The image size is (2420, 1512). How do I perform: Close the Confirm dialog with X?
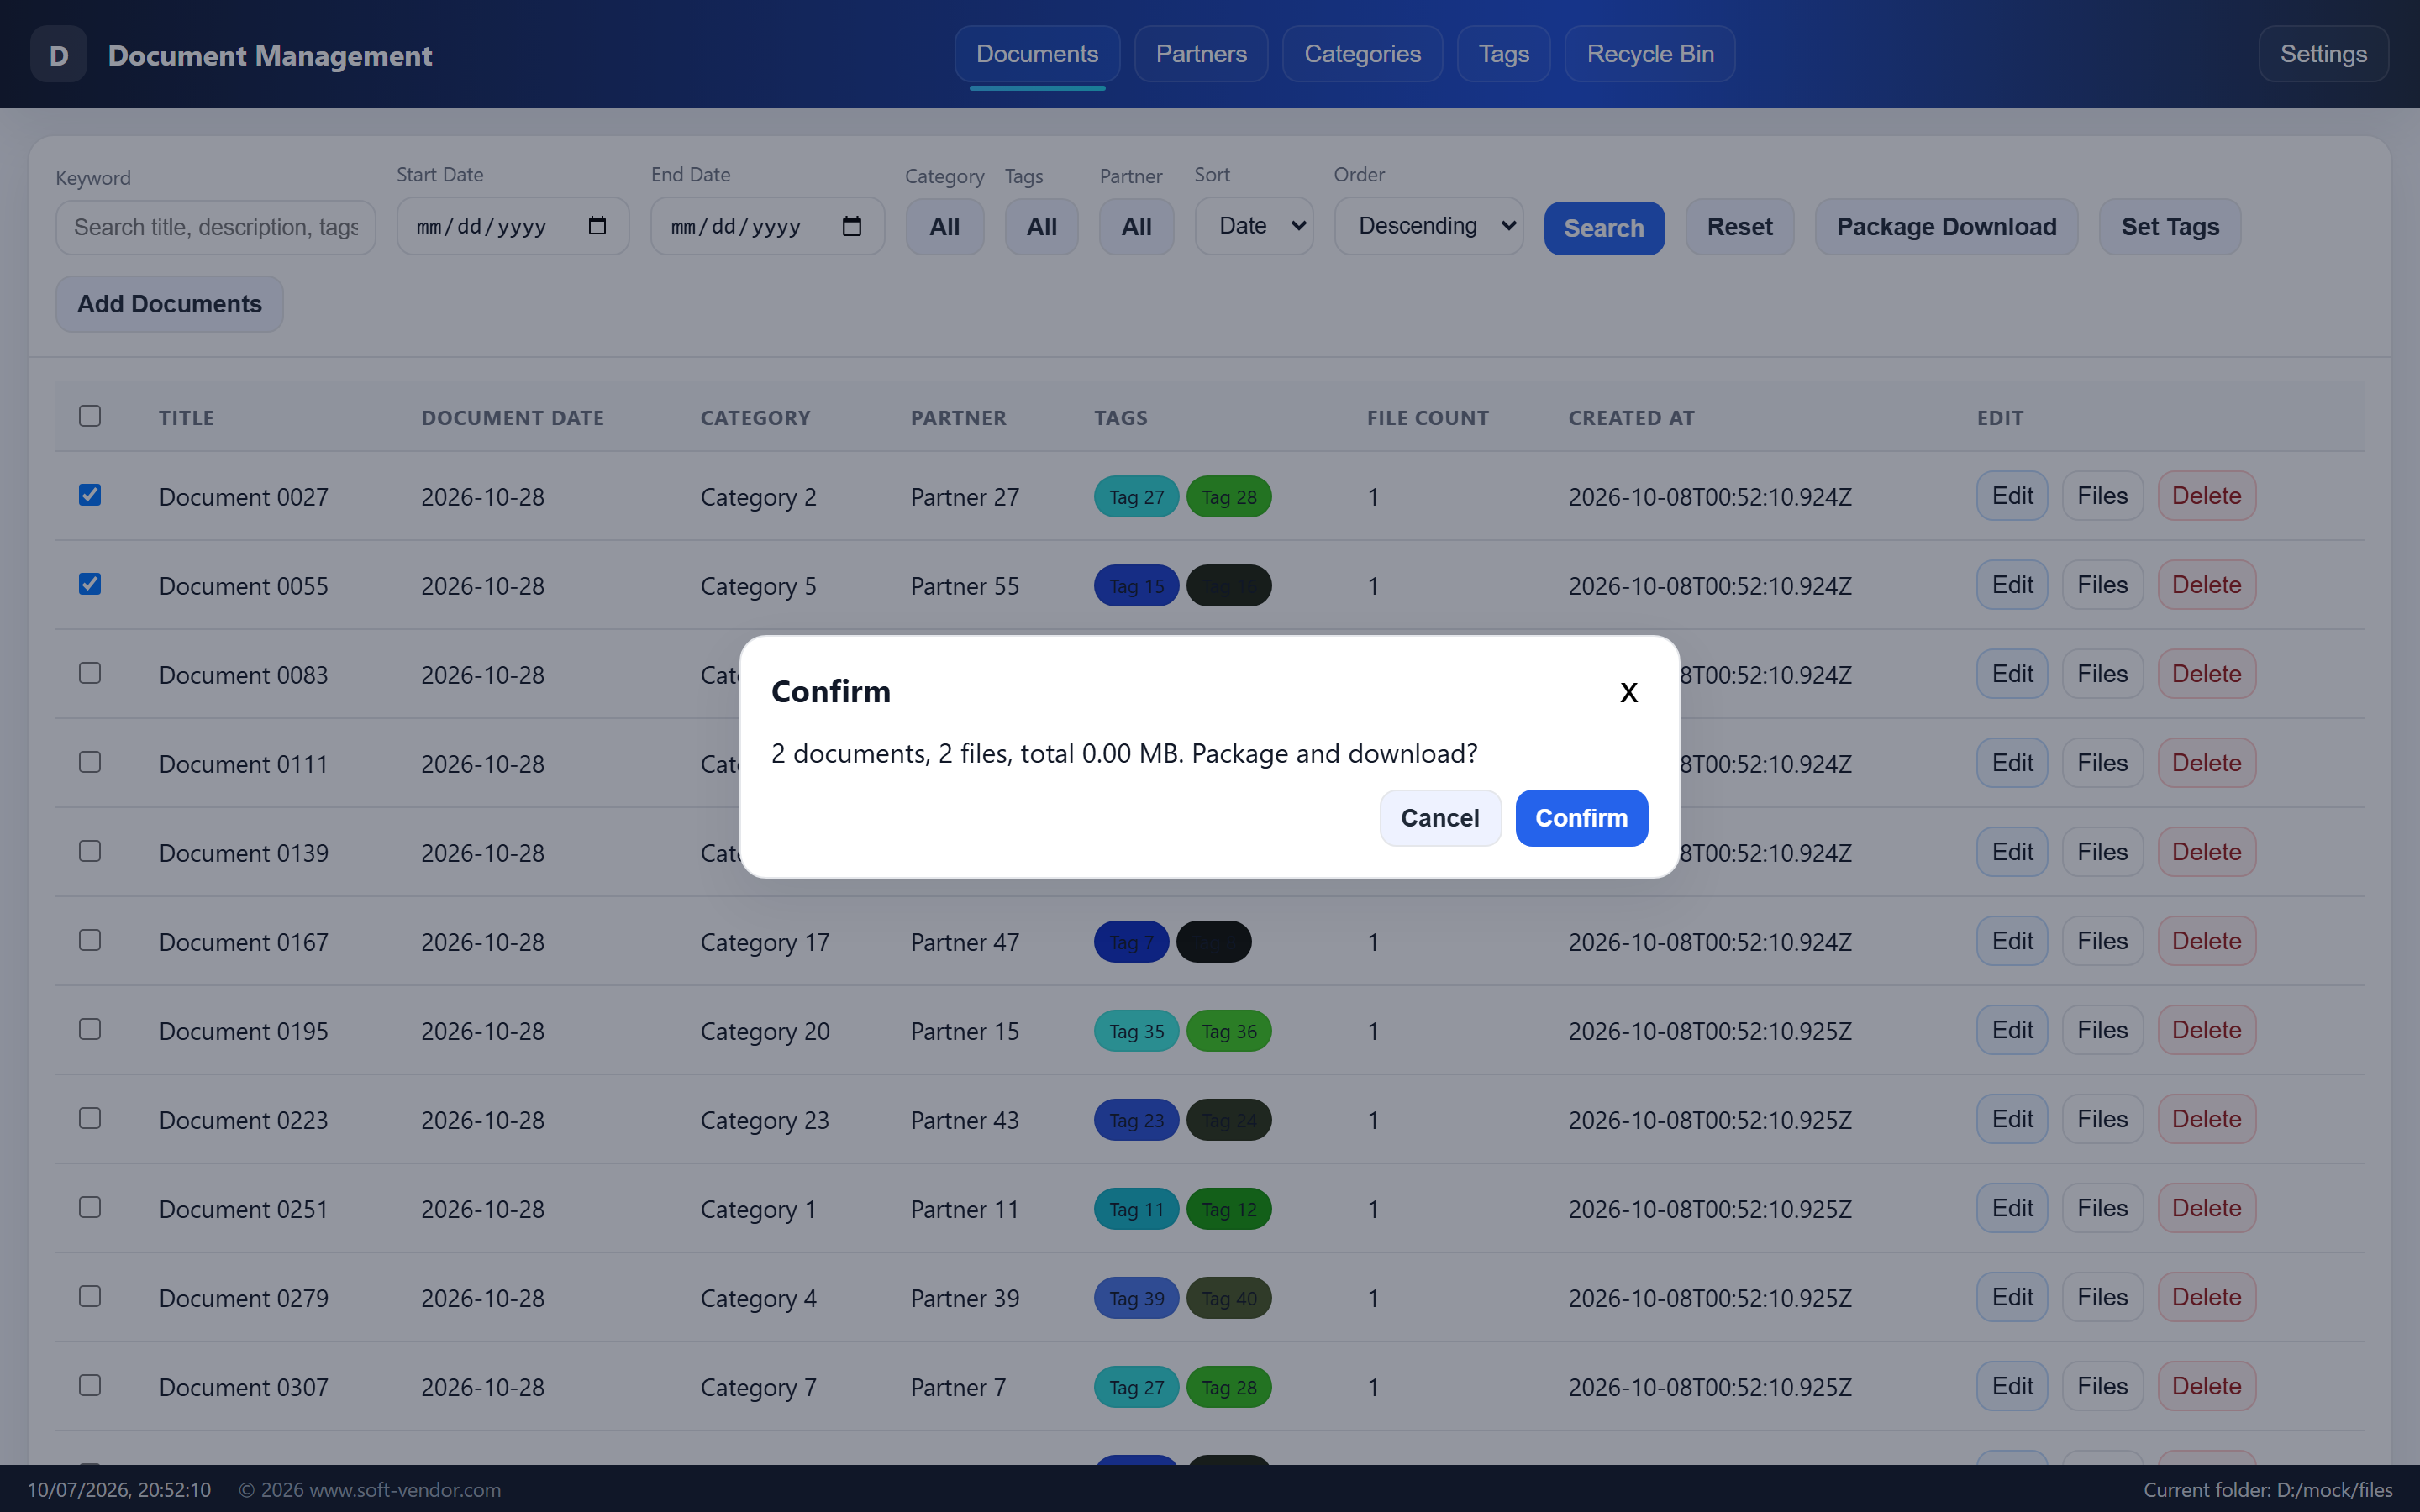[1628, 692]
